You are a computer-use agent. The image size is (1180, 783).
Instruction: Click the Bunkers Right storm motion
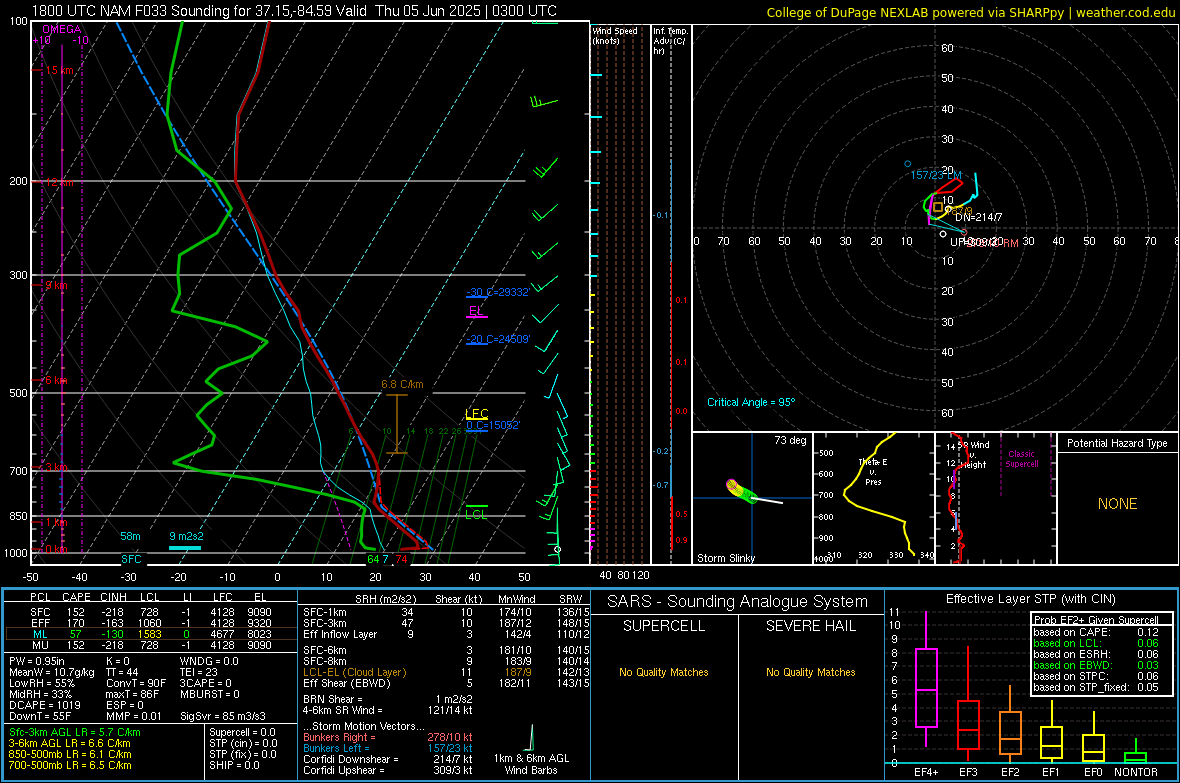click(x=387, y=737)
